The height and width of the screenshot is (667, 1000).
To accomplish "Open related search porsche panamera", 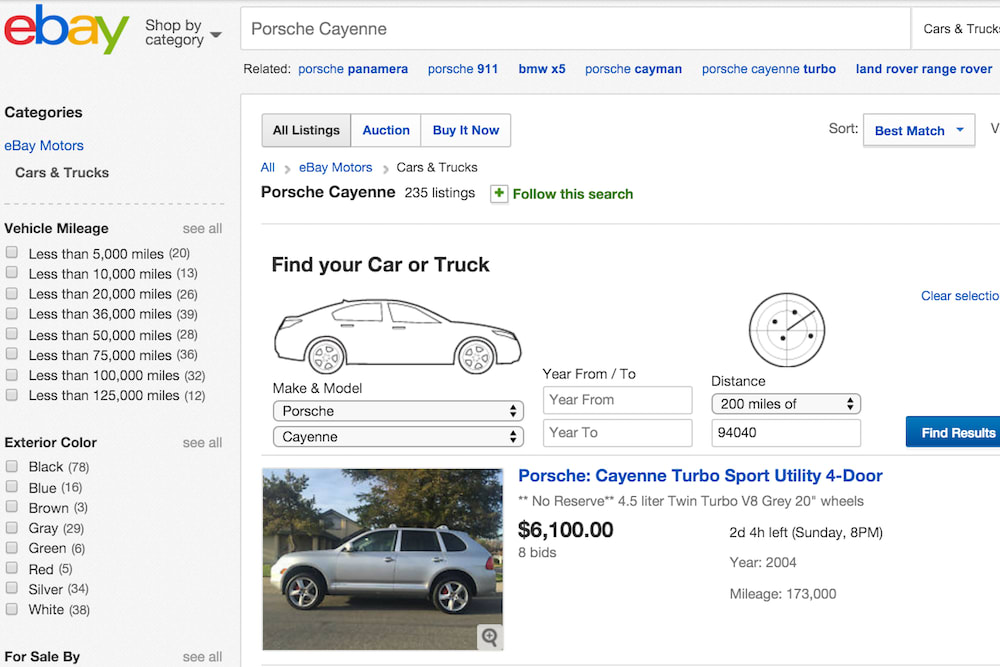I will pos(353,69).
